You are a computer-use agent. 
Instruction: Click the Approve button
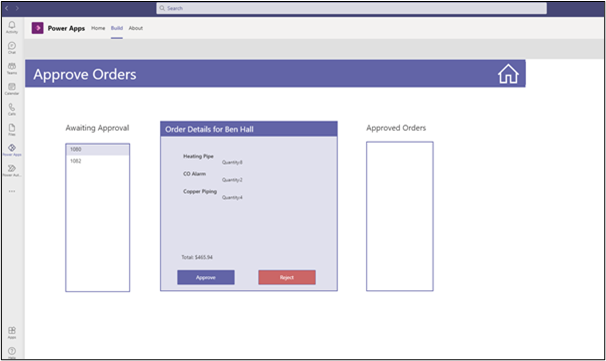tap(206, 277)
